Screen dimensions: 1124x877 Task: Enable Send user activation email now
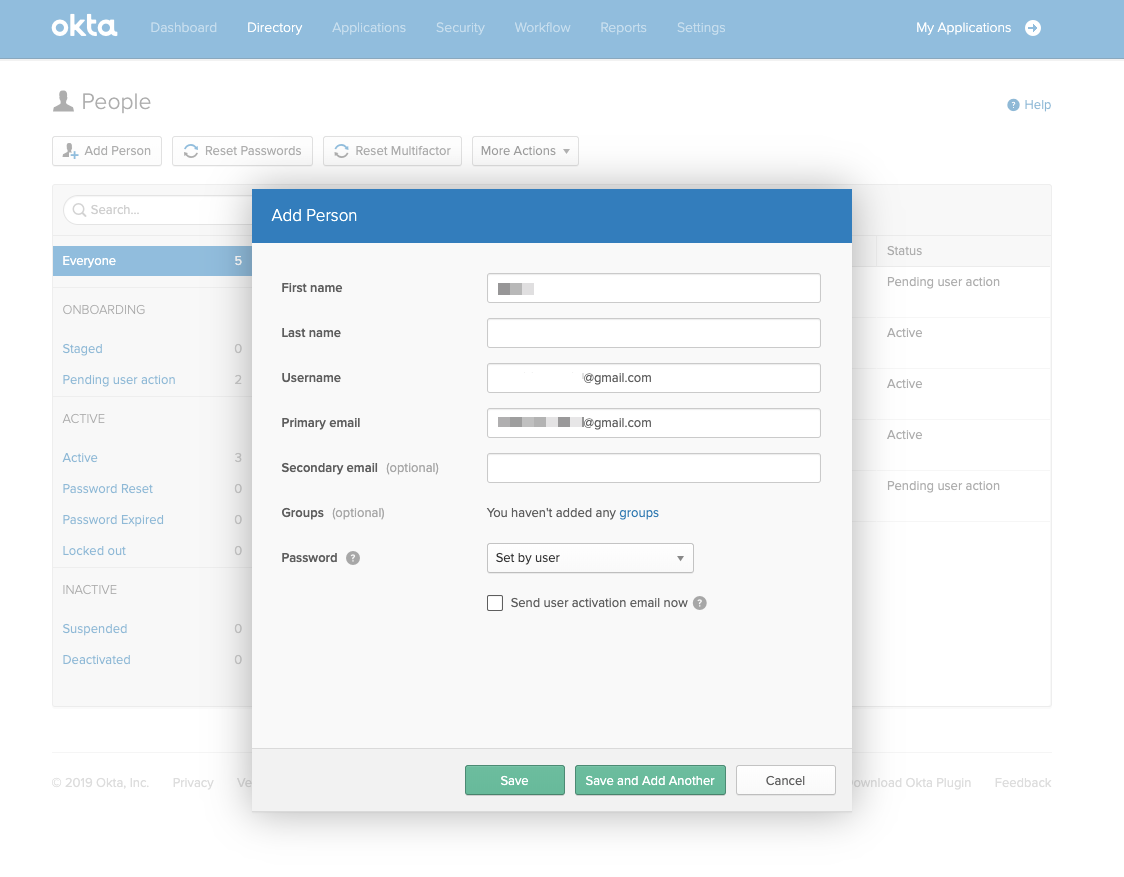495,603
